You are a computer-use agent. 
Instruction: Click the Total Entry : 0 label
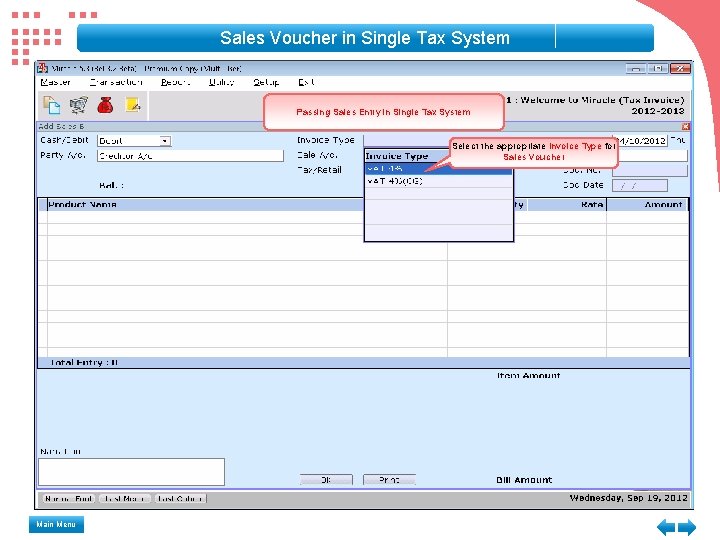[84, 362]
